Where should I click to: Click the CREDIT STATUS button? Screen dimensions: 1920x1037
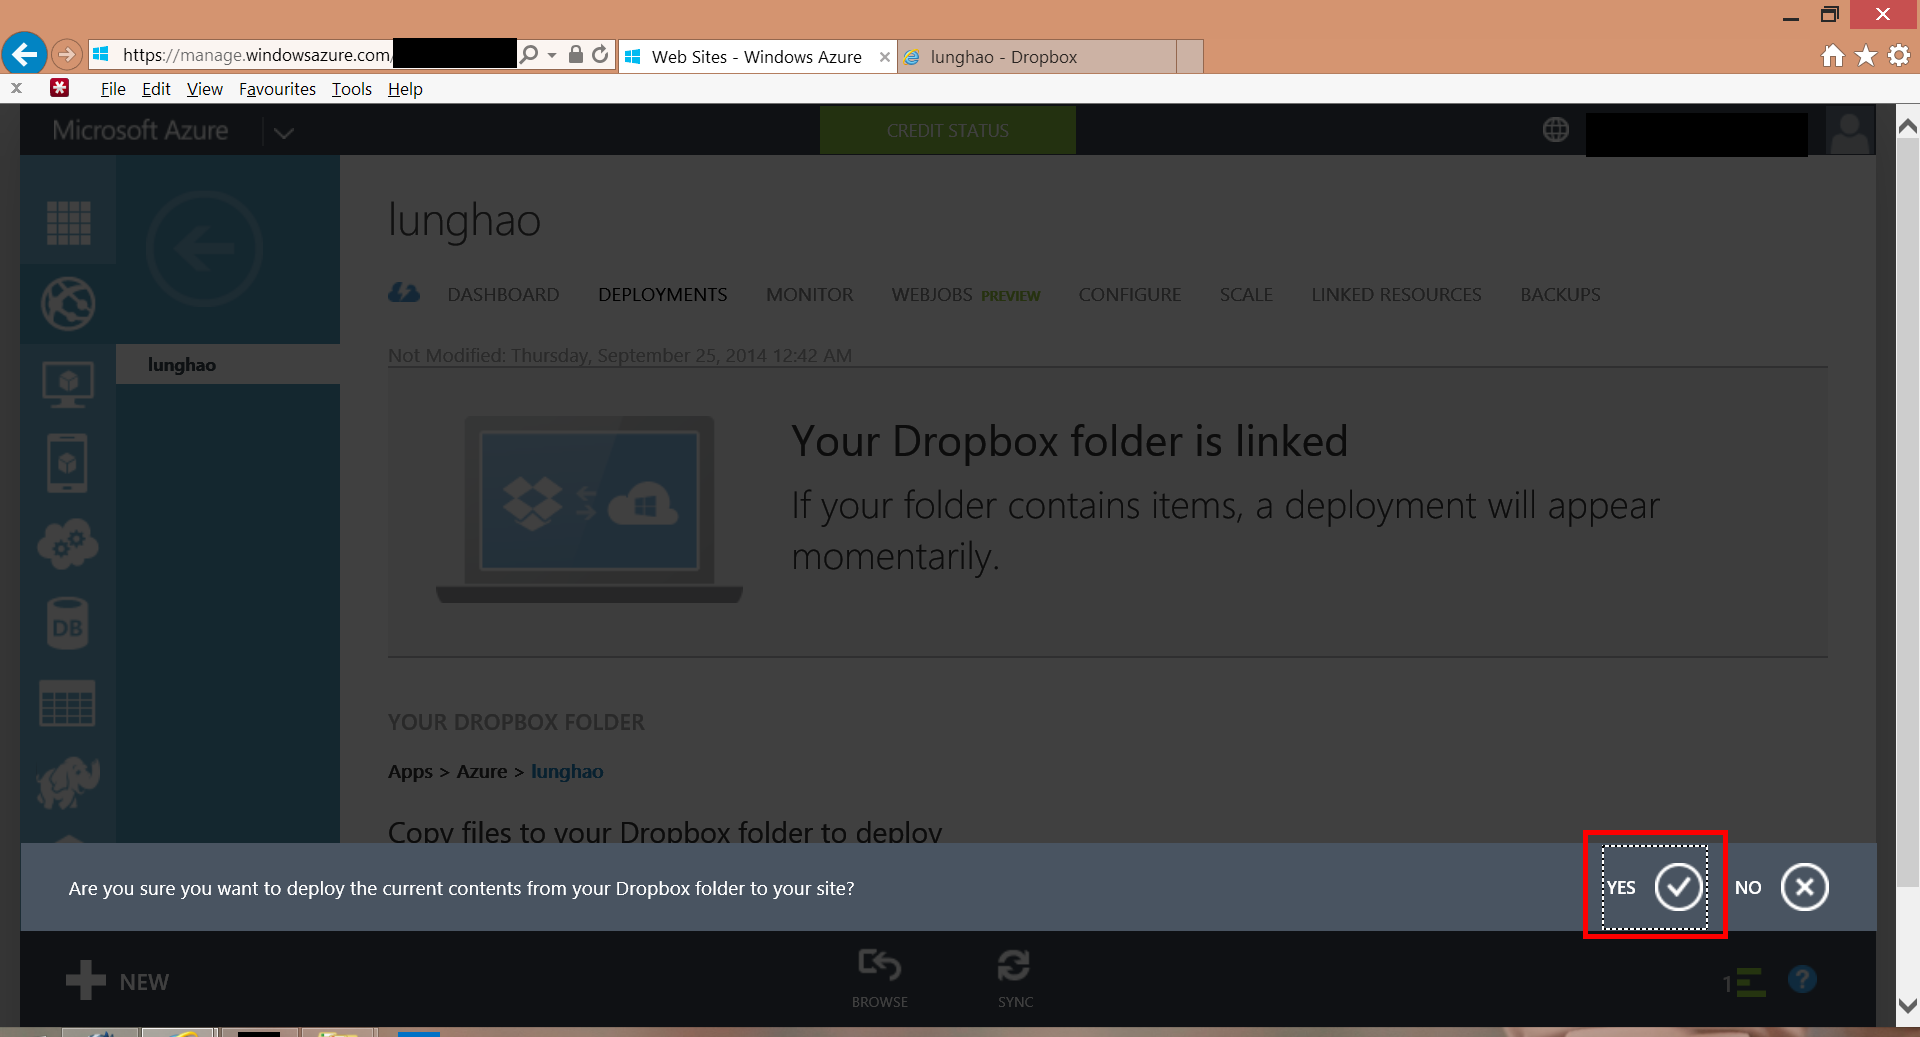tap(948, 131)
